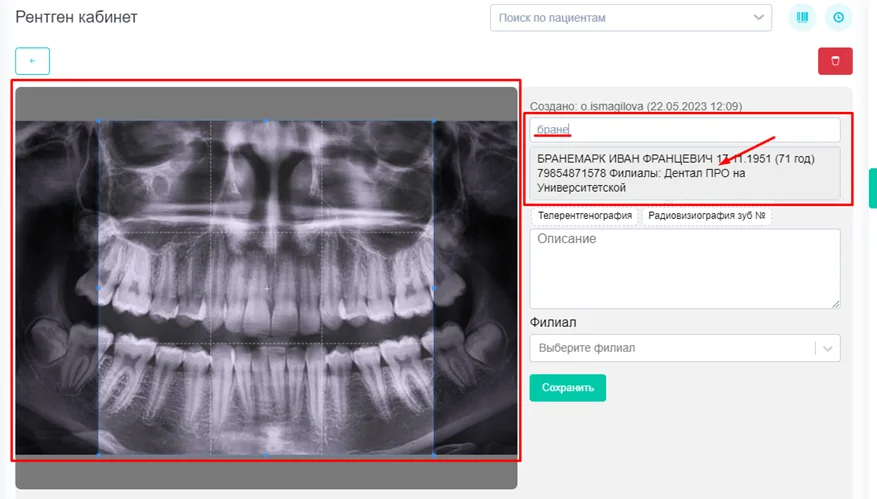Open the 'Поиск по пациентам' dropdown arrow
877x499 pixels.
(x=757, y=18)
